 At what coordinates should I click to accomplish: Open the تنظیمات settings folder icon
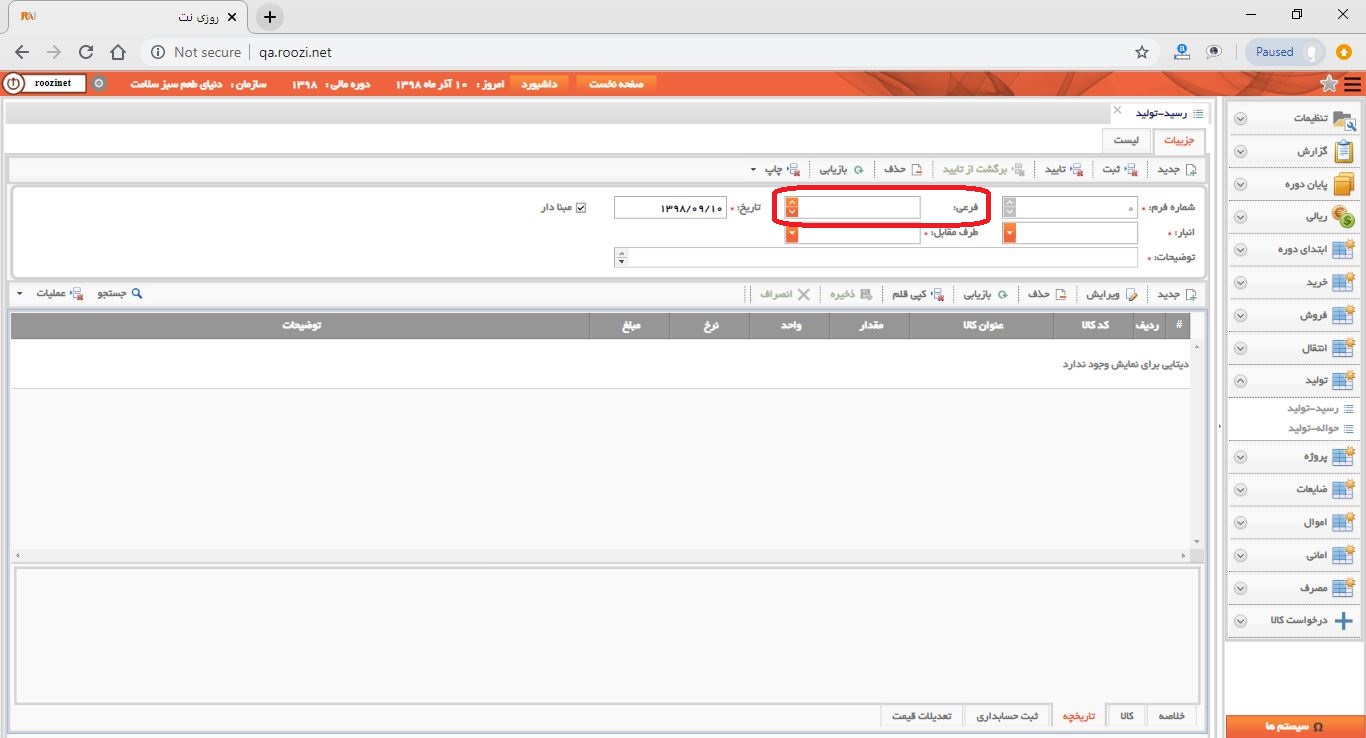1344,118
